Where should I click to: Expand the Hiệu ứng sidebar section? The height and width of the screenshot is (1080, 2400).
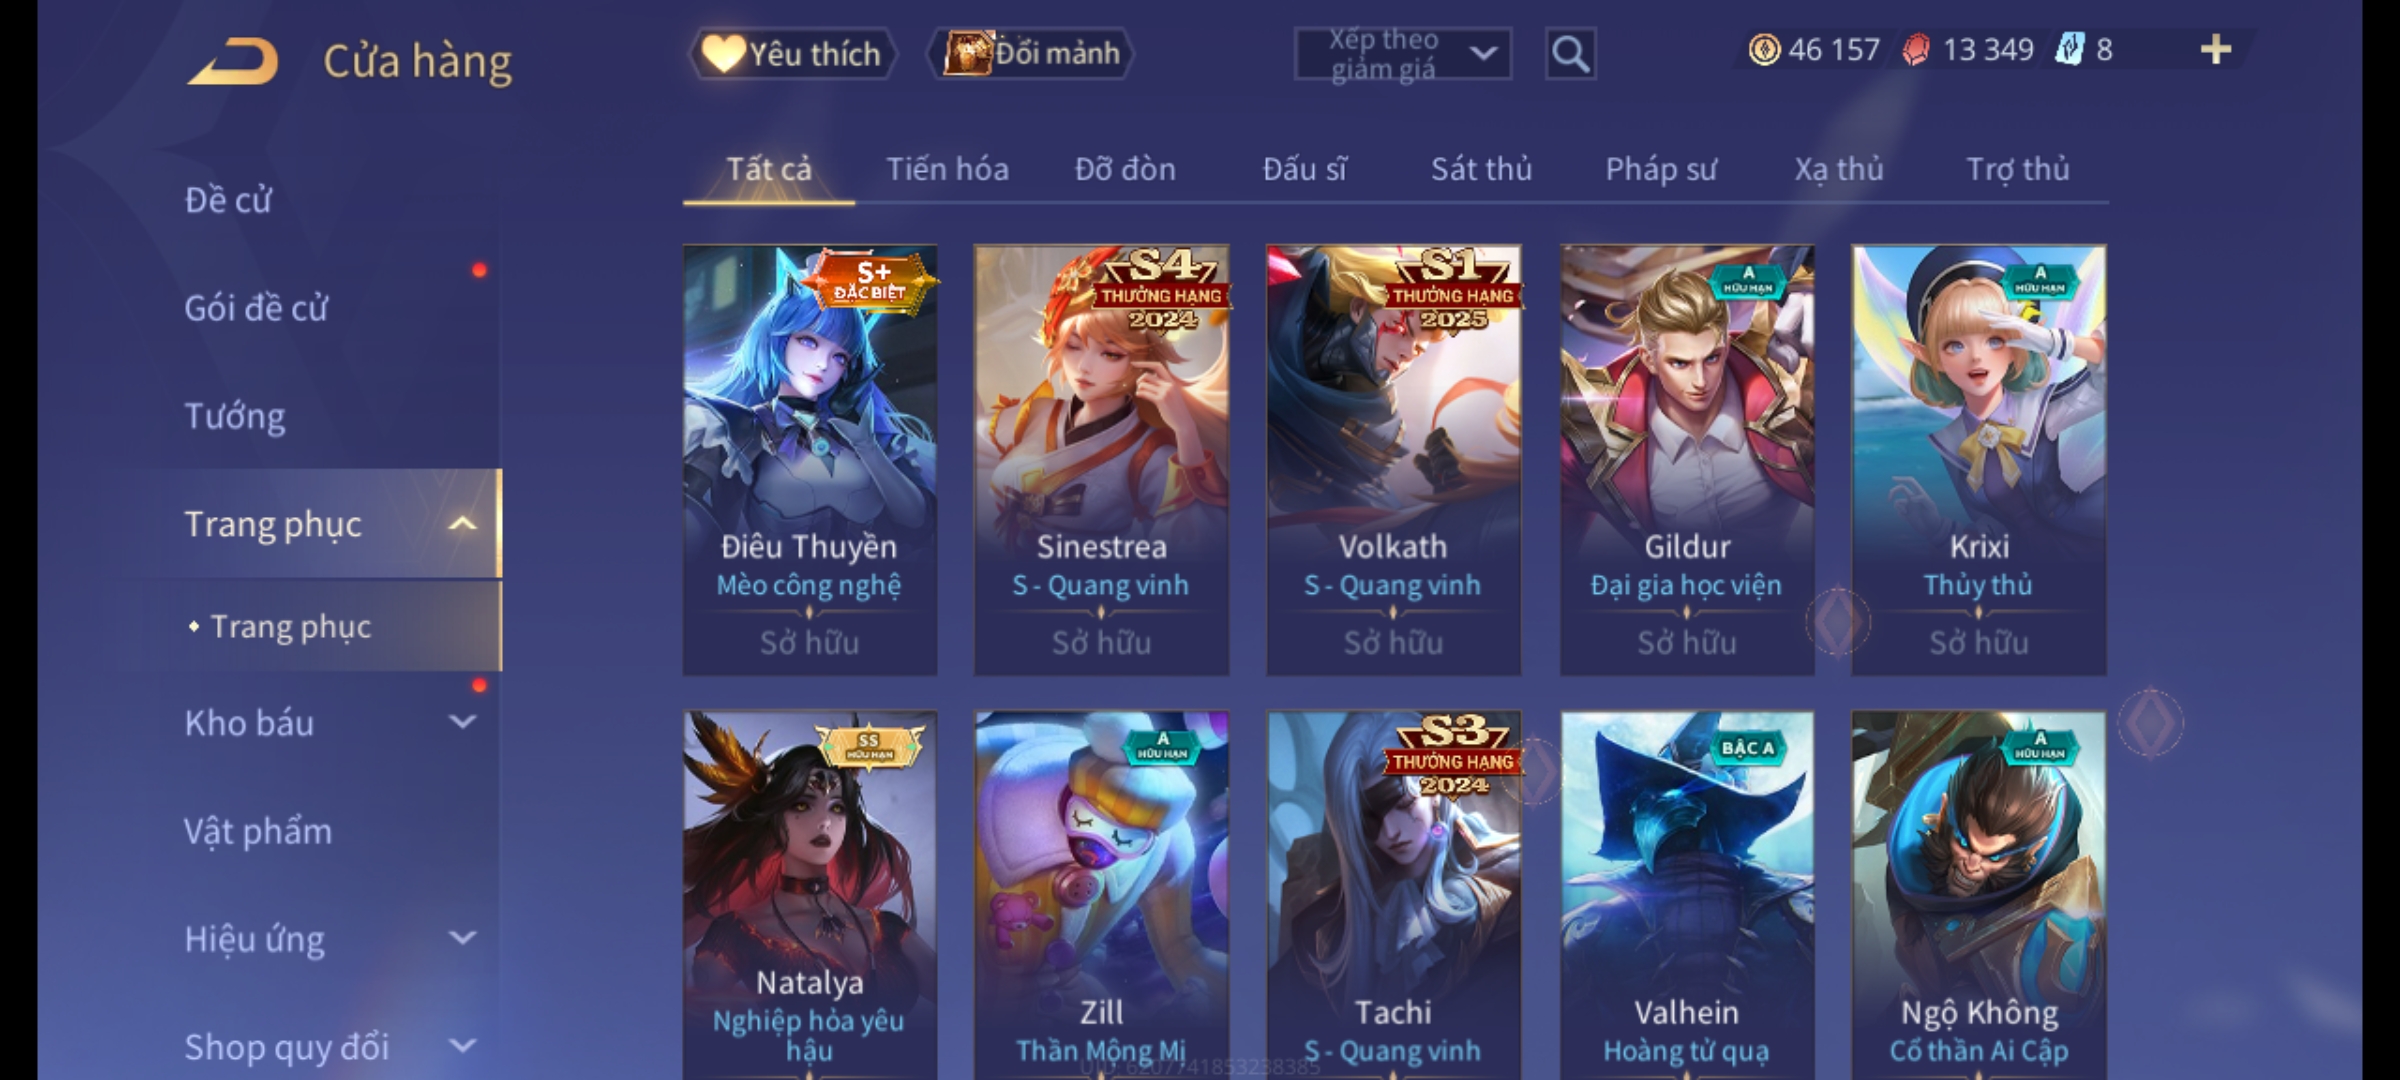coord(462,938)
